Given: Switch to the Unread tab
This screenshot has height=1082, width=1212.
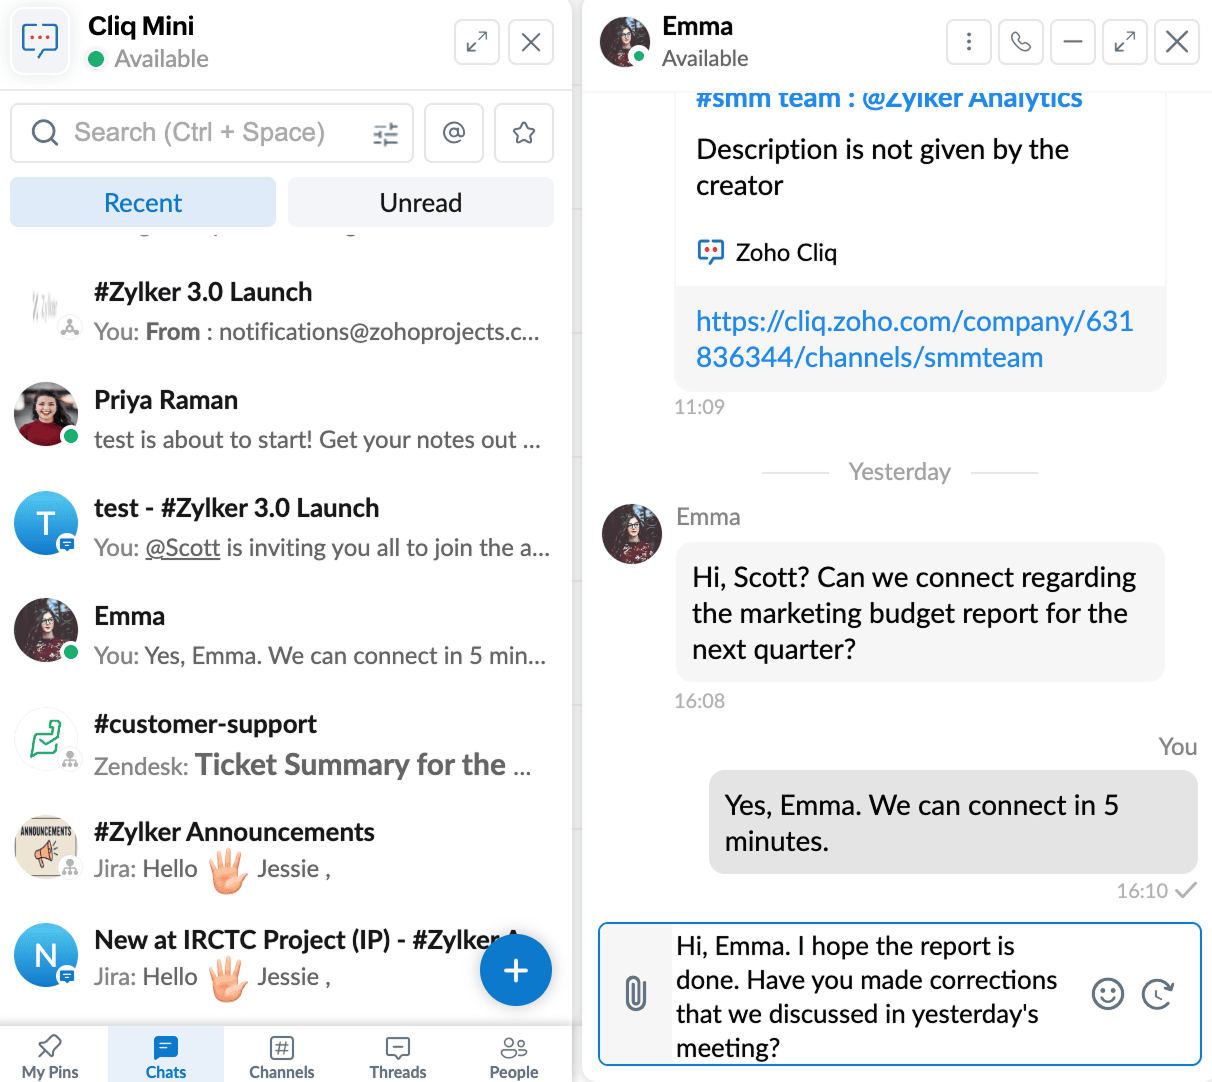Looking at the screenshot, I should coord(421,203).
